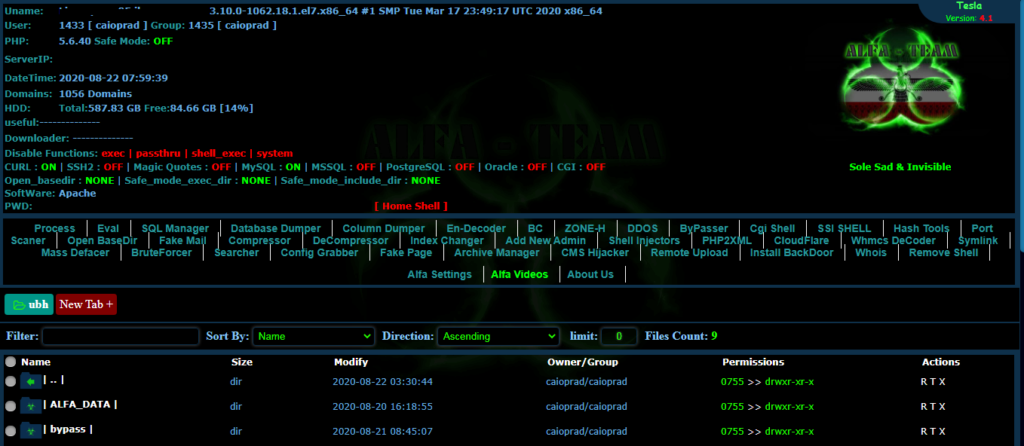
Task: Click the limit number field
Action: 618,337
